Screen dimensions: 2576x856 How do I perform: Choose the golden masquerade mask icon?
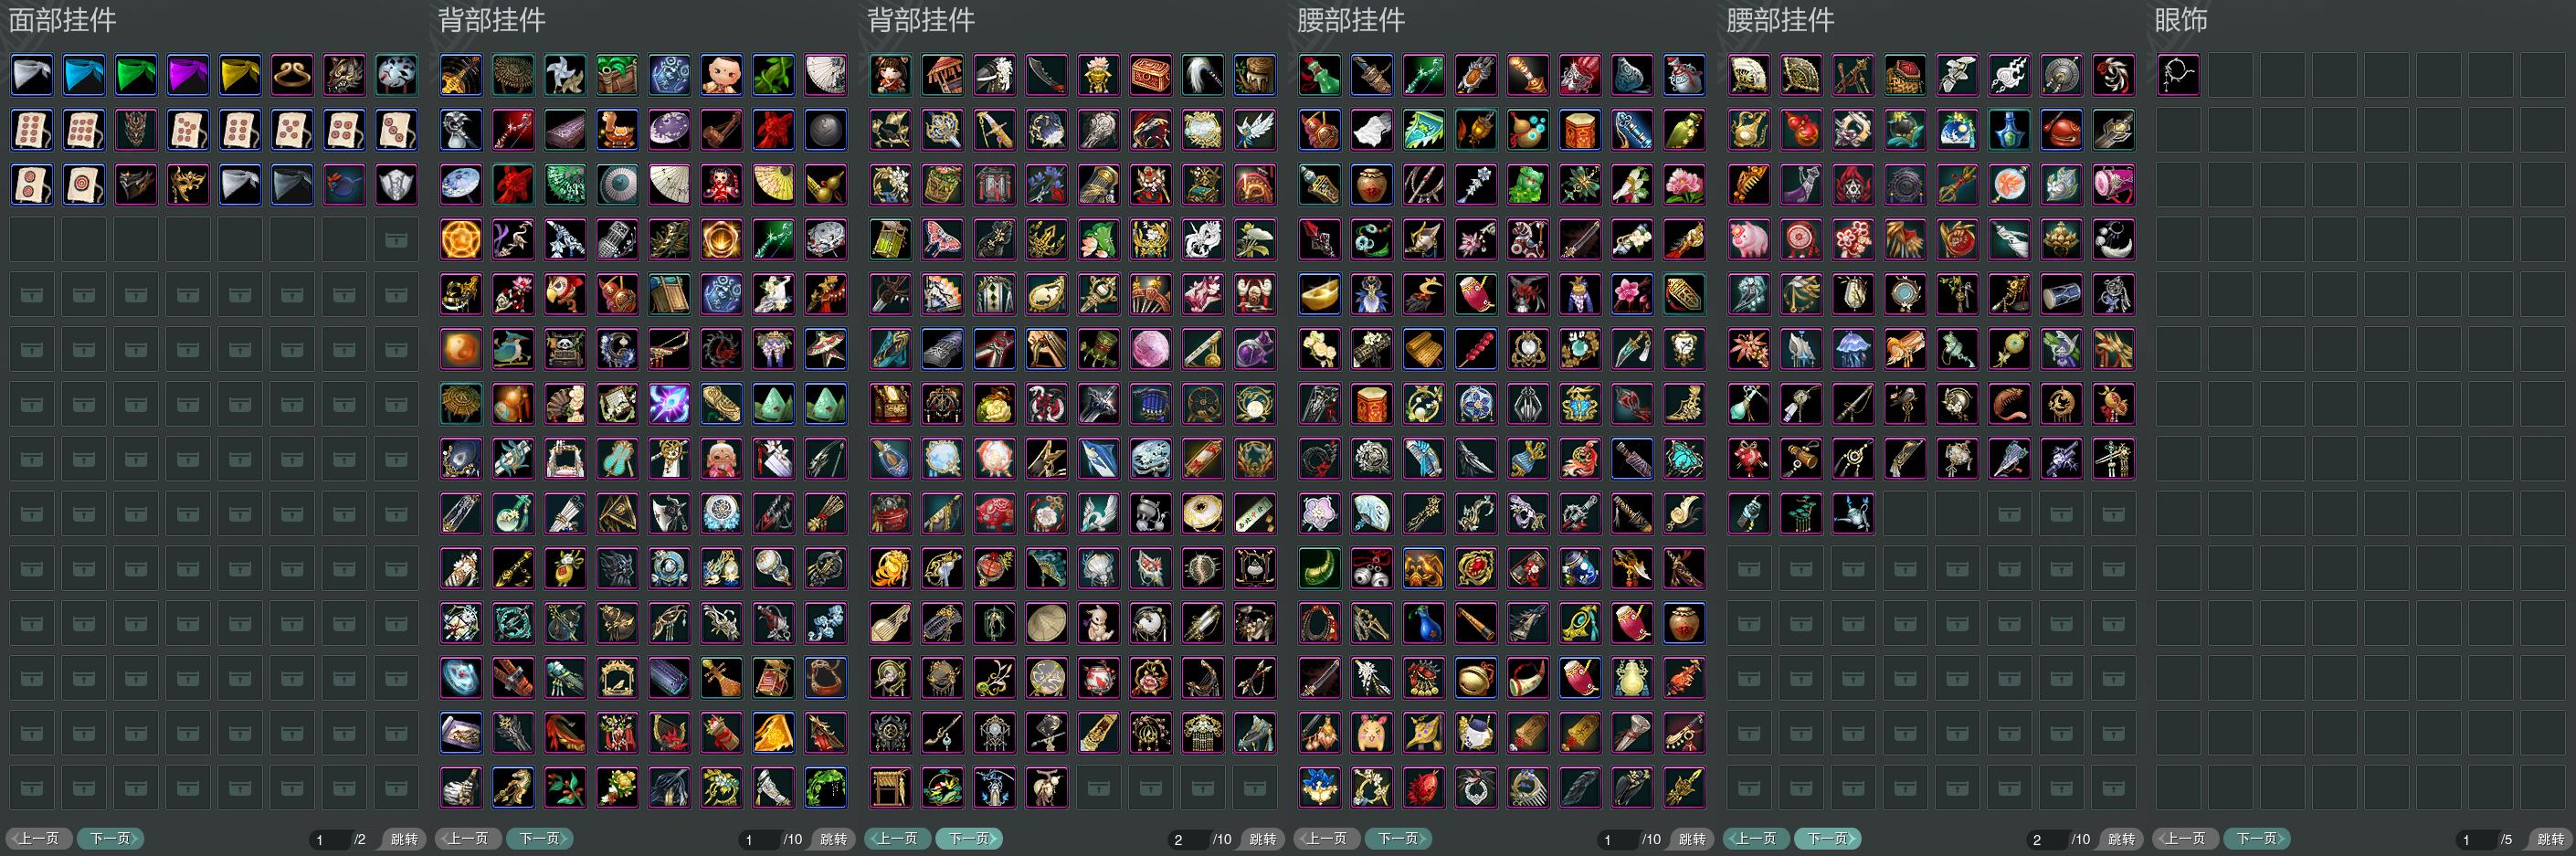188,185
